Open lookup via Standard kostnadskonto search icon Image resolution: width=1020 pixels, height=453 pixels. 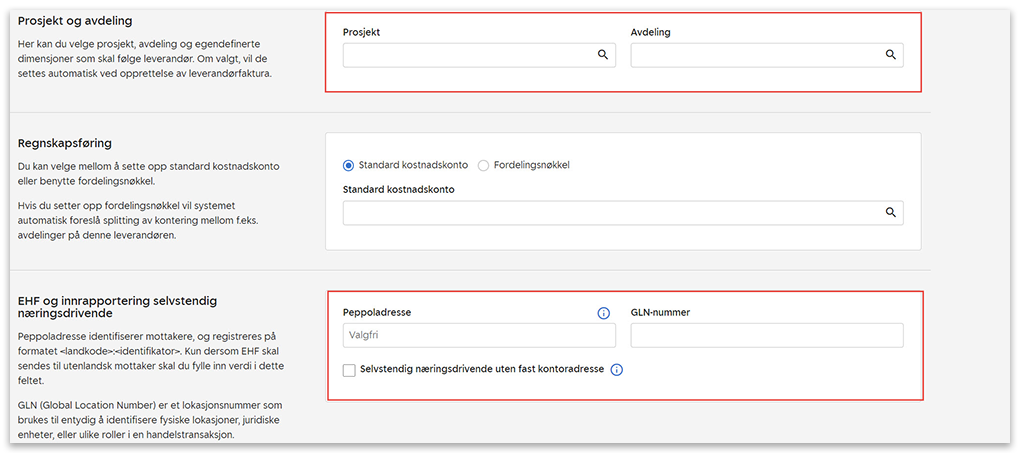(x=890, y=213)
